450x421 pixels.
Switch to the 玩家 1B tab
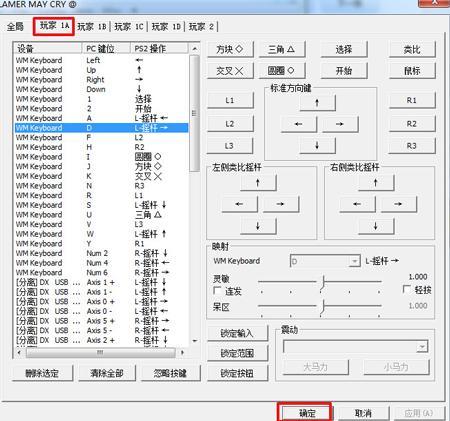pyautogui.click(x=92, y=26)
